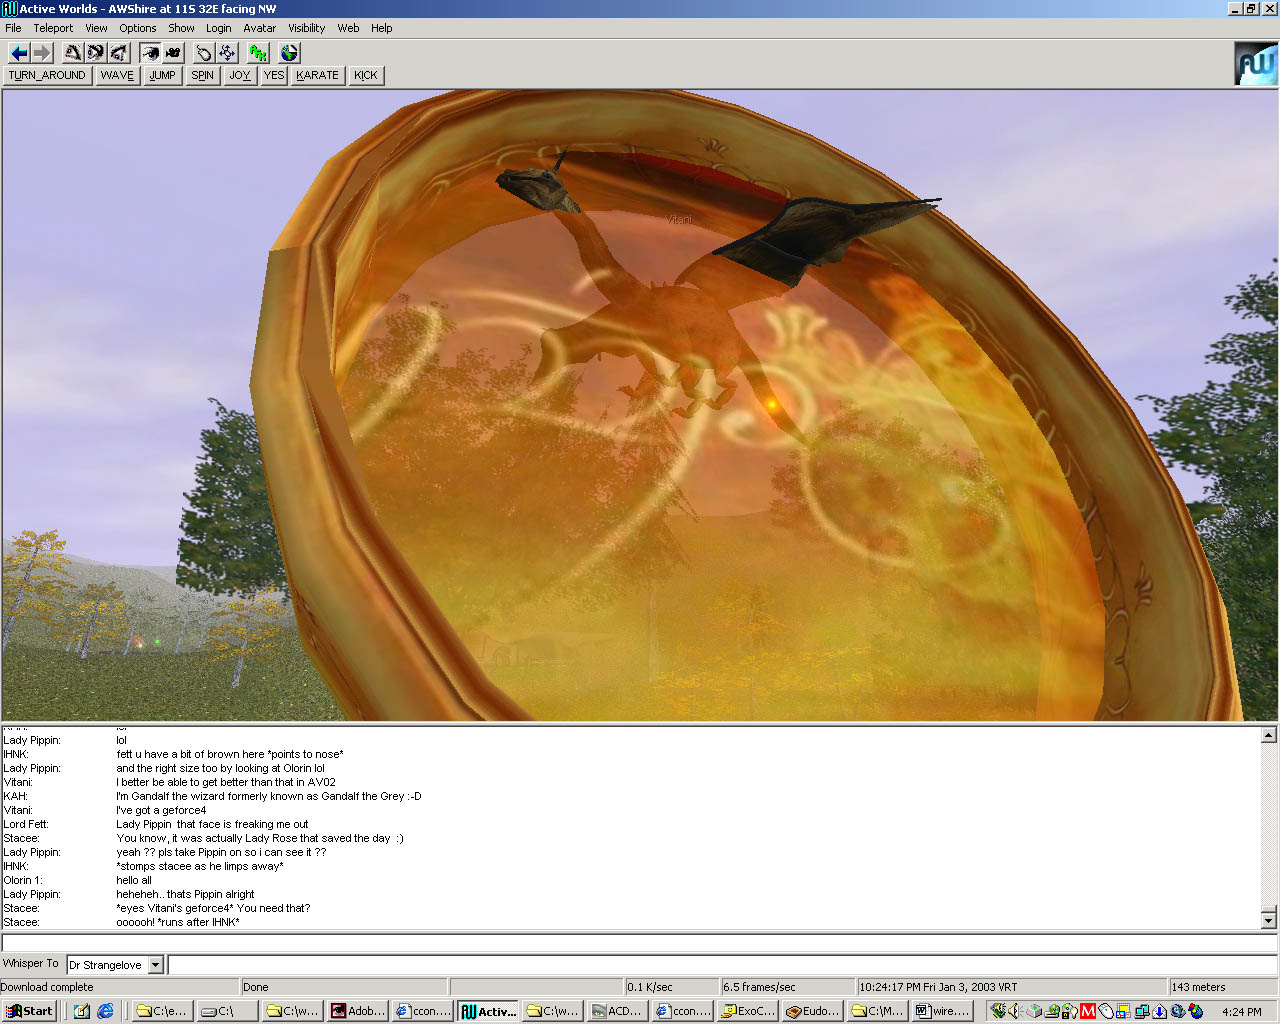Open the Teleport menu
This screenshot has width=1280, height=1024.
coord(53,28)
